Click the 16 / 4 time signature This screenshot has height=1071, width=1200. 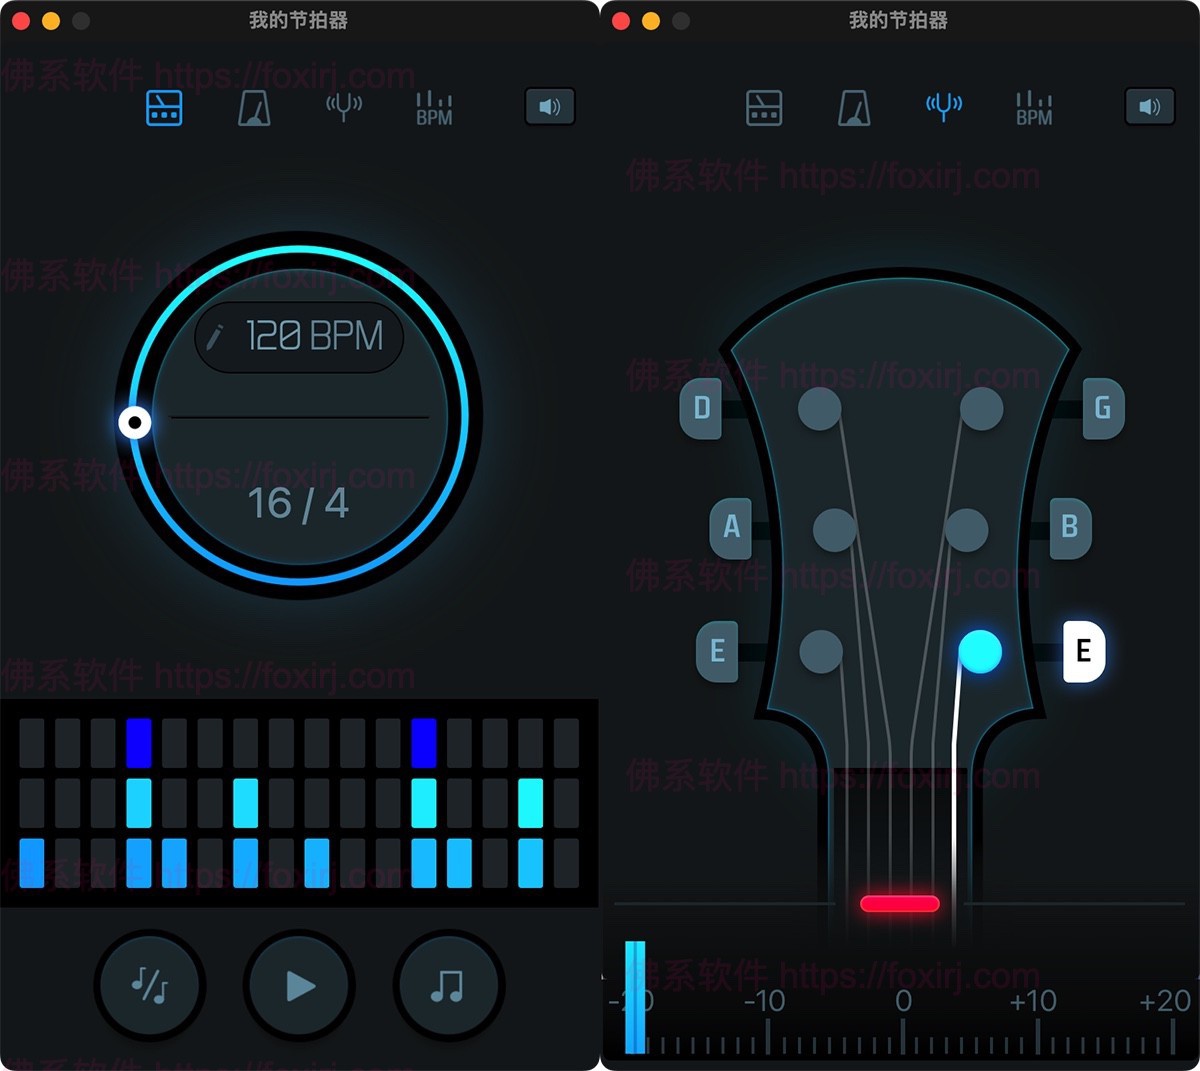[x=298, y=503]
